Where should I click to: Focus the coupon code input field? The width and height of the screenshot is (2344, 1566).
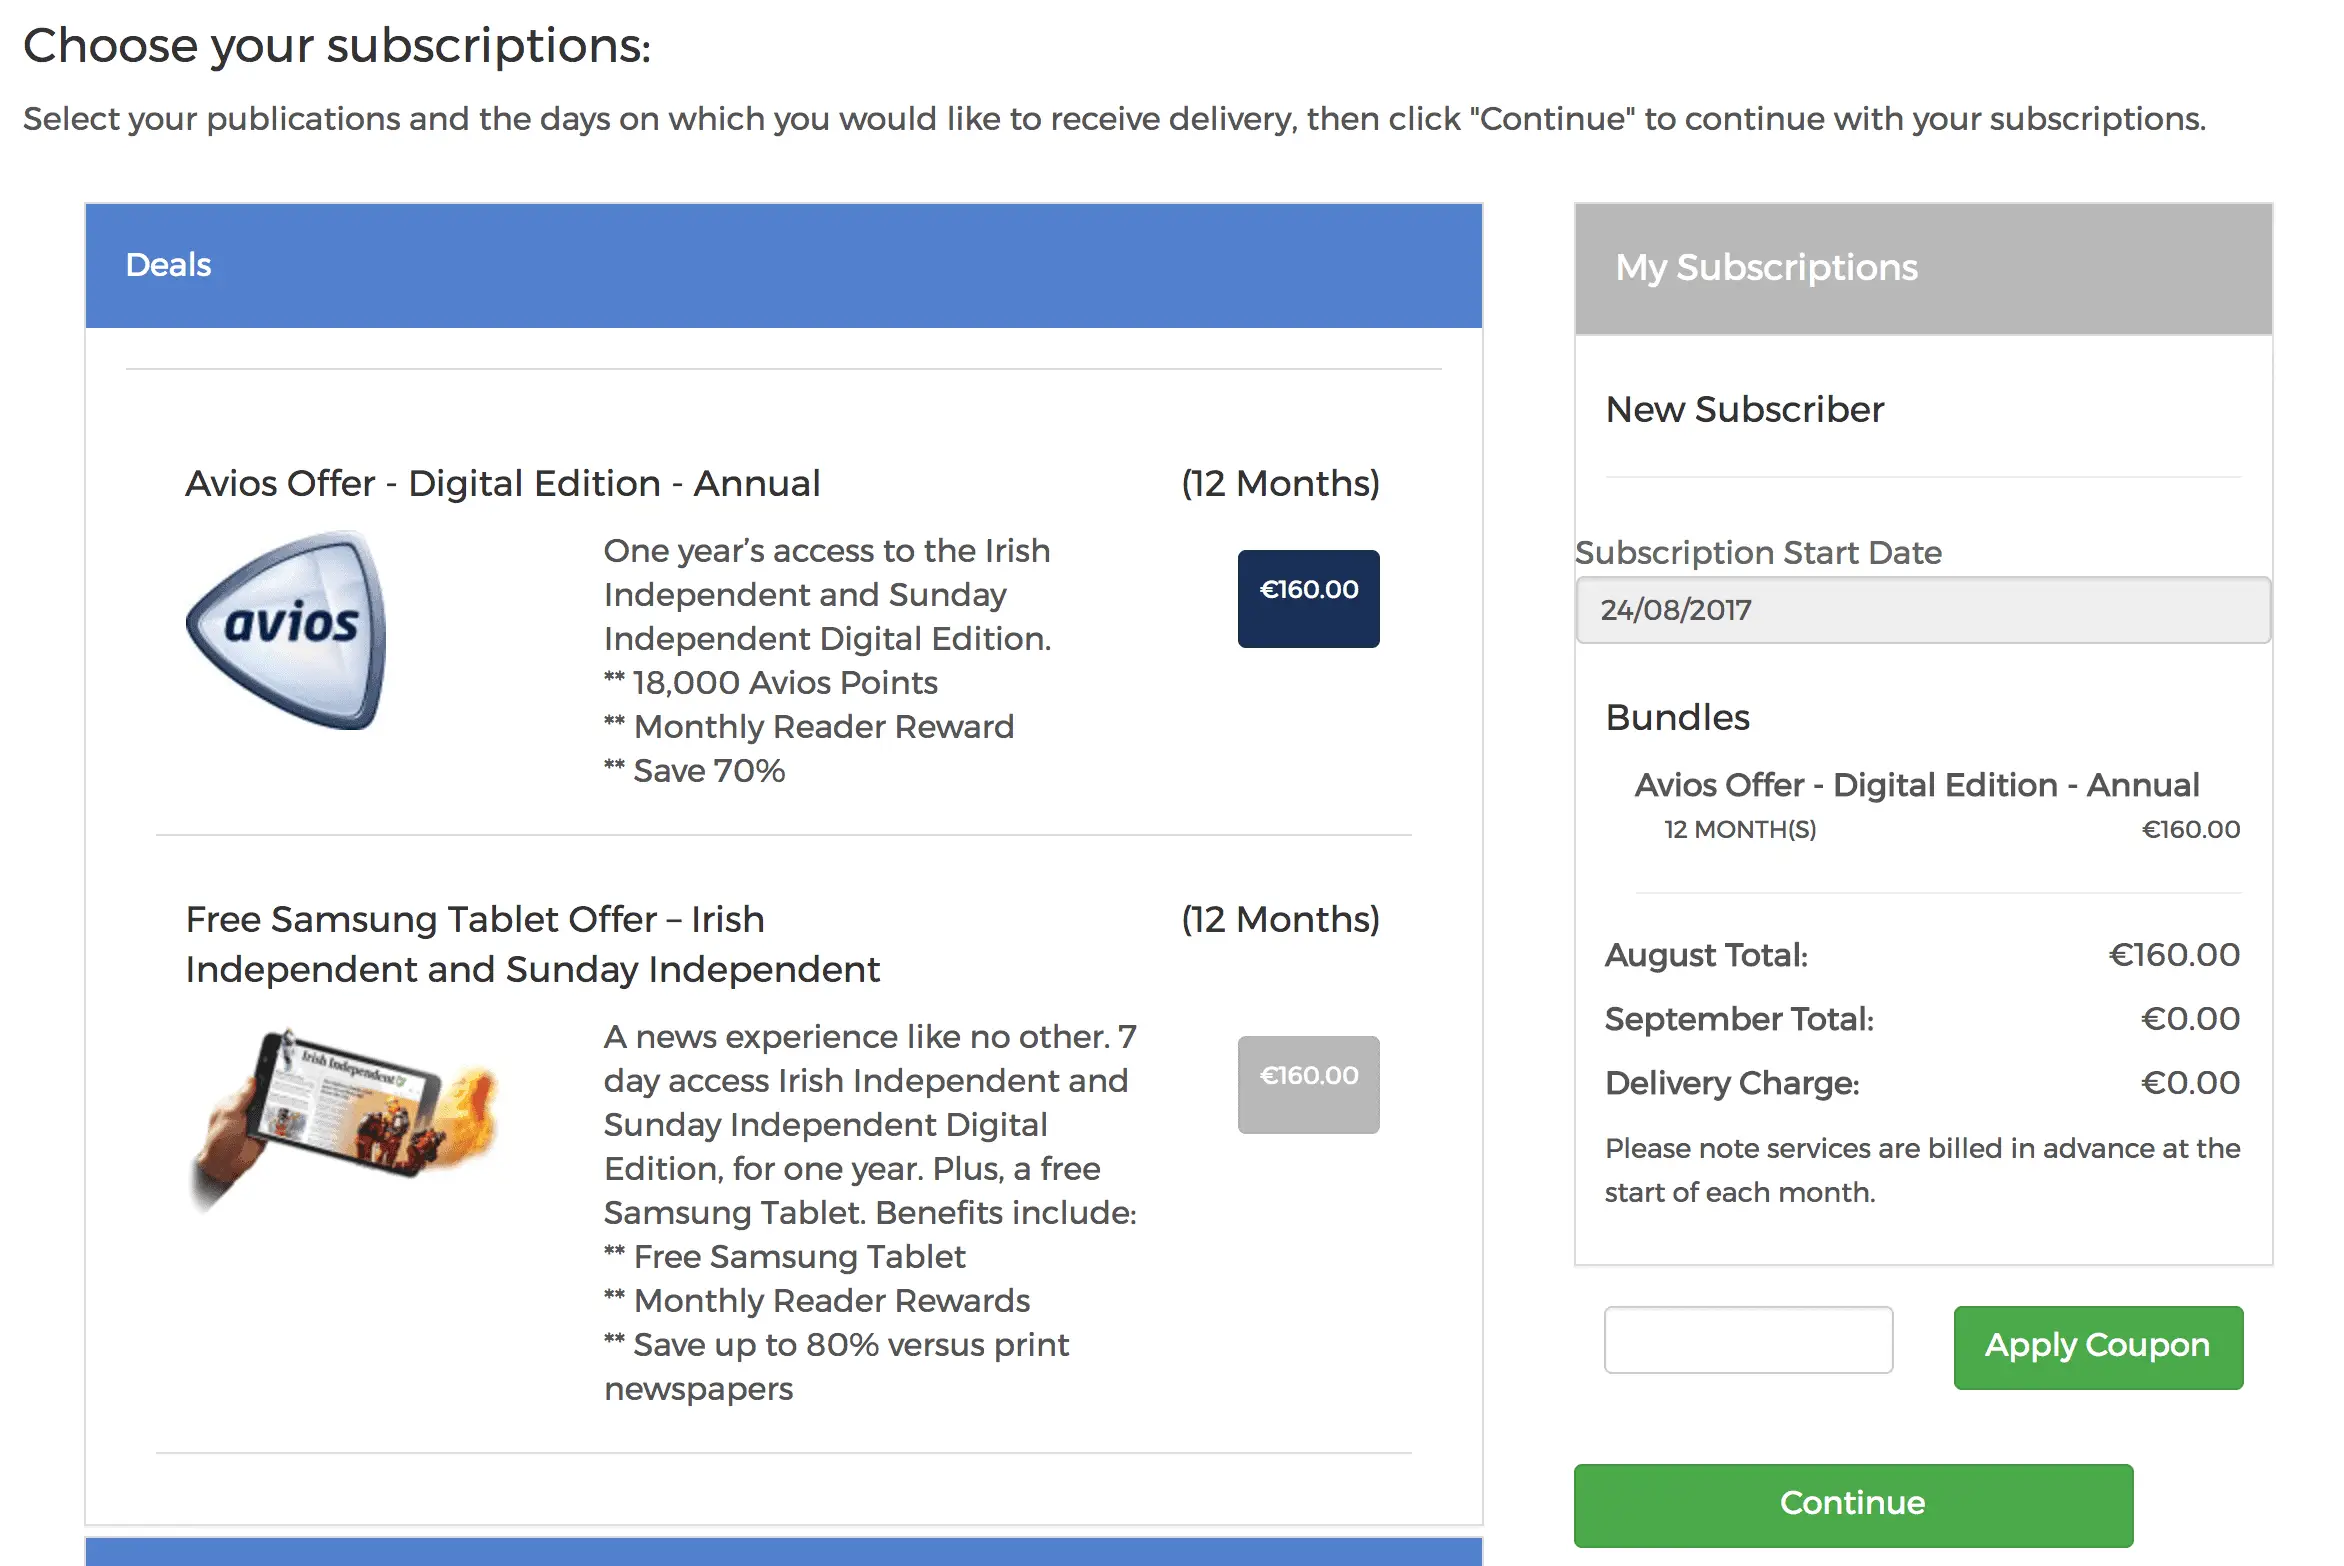1747,1339
